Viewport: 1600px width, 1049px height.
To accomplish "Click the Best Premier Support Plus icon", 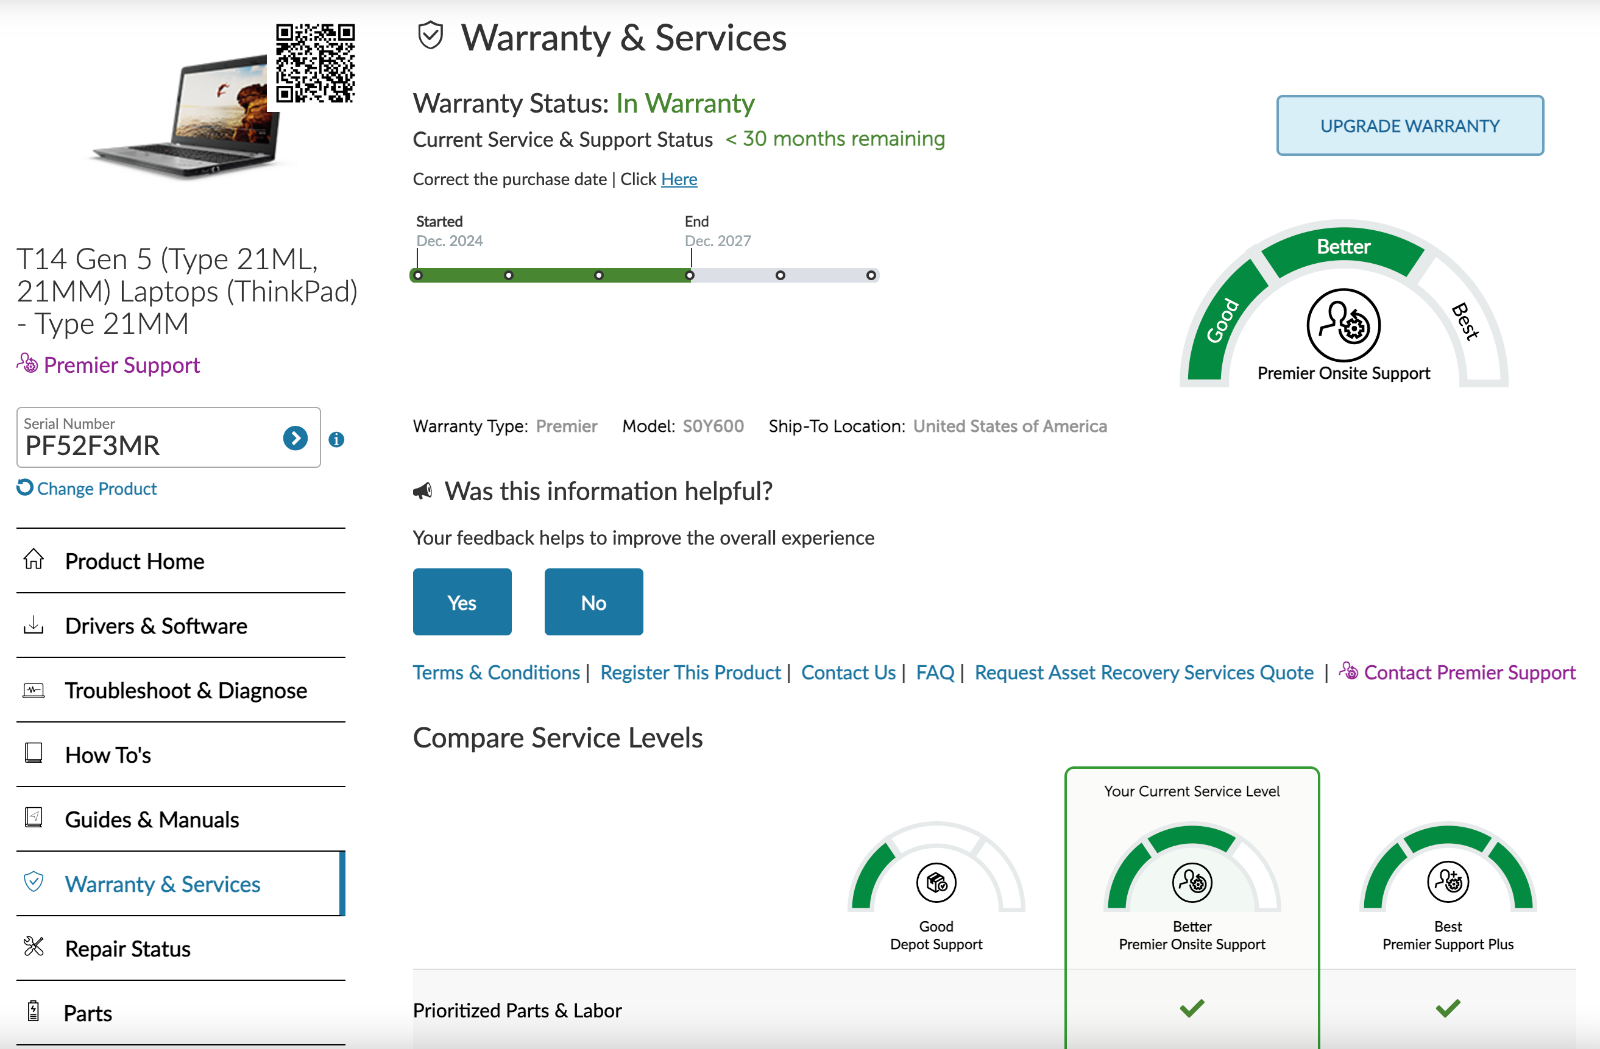I will (1448, 883).
